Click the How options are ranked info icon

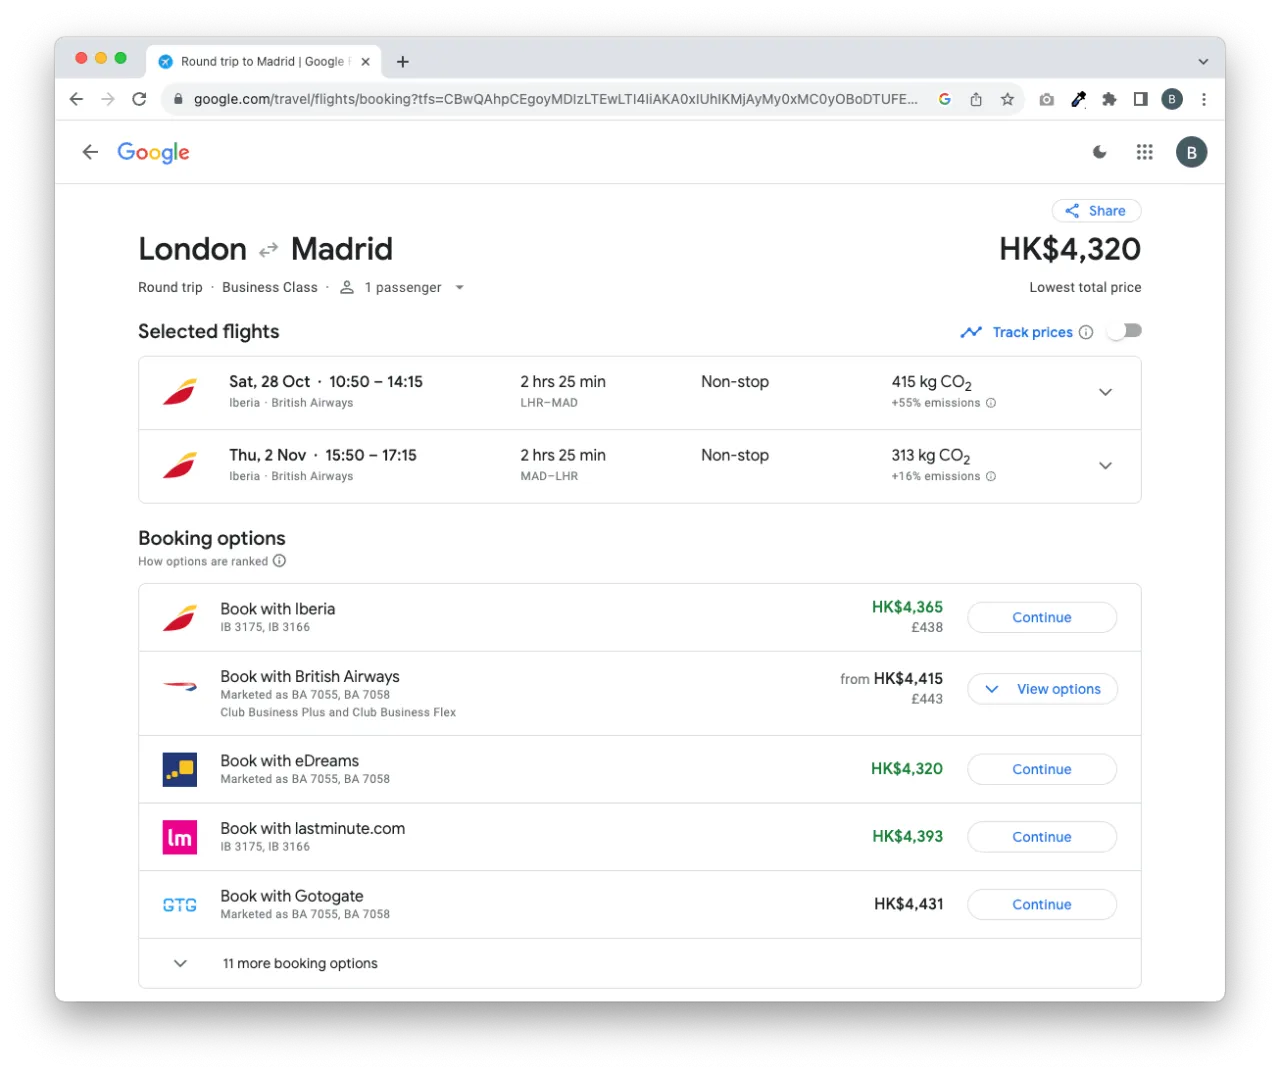pyautogui.click(x=280, y=561)
